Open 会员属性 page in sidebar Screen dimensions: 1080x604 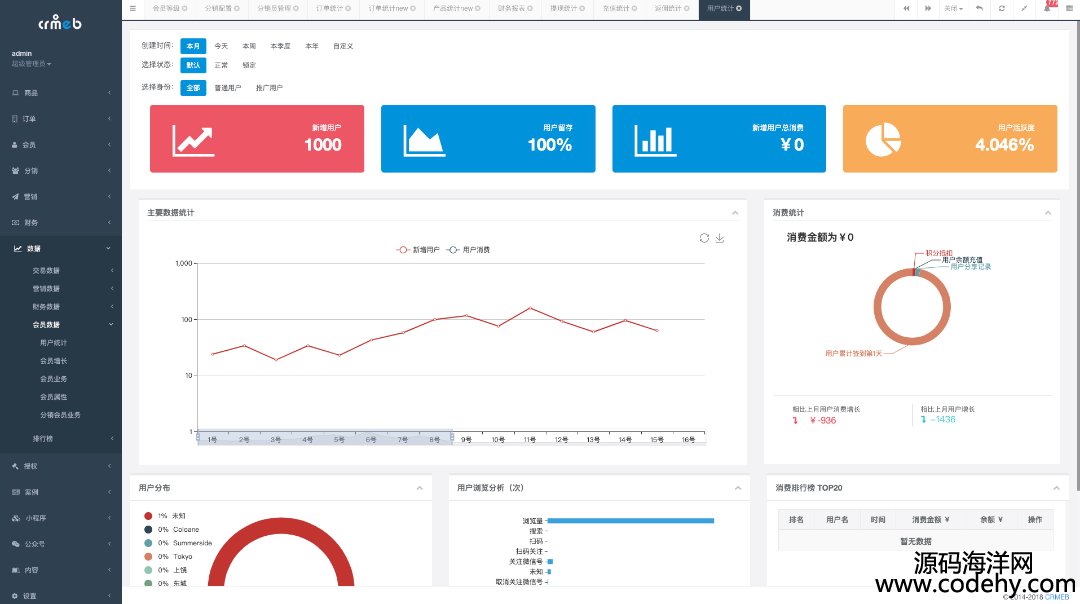[54, 397]
